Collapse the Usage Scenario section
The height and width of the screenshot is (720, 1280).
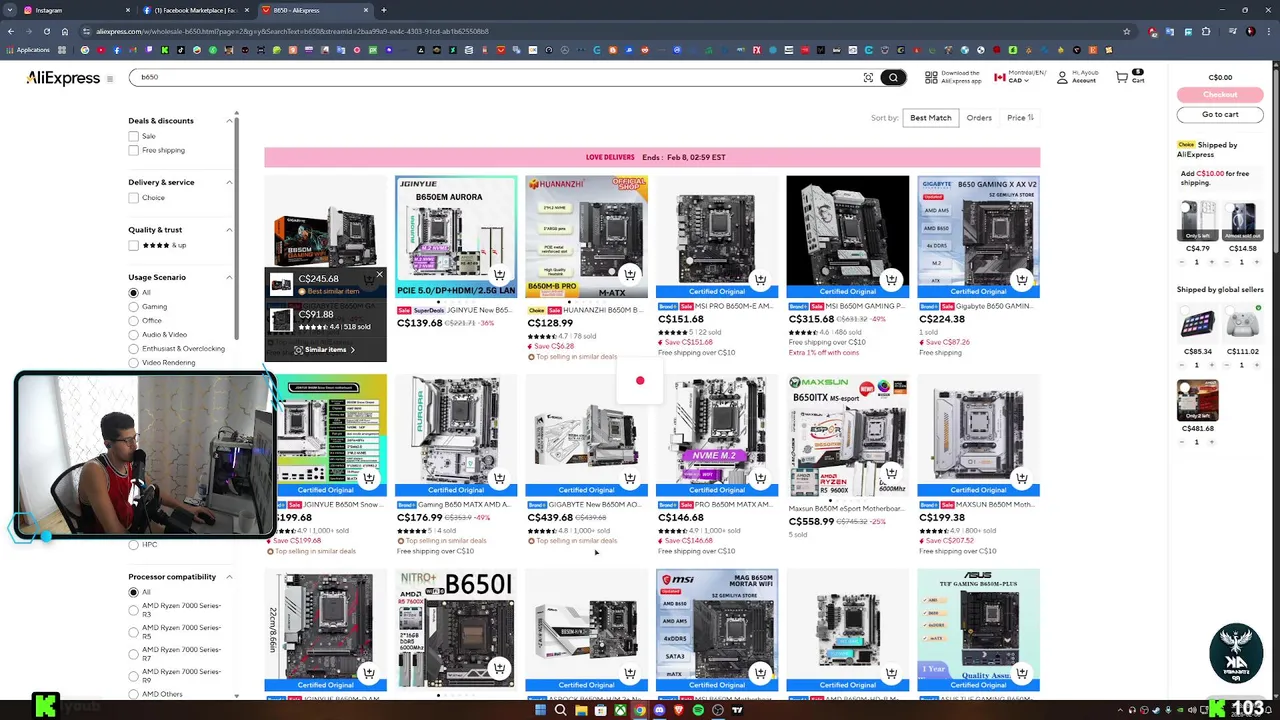(229, 277)
